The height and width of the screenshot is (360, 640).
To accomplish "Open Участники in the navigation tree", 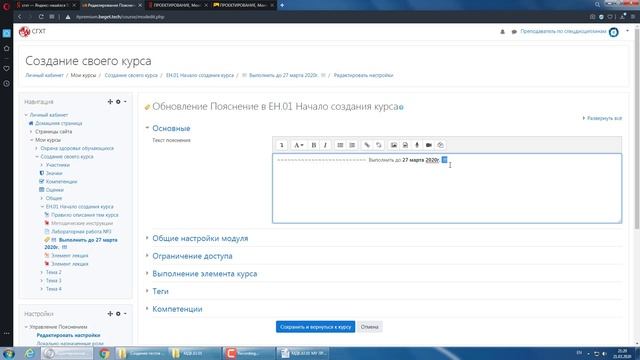I will (58, 165).
